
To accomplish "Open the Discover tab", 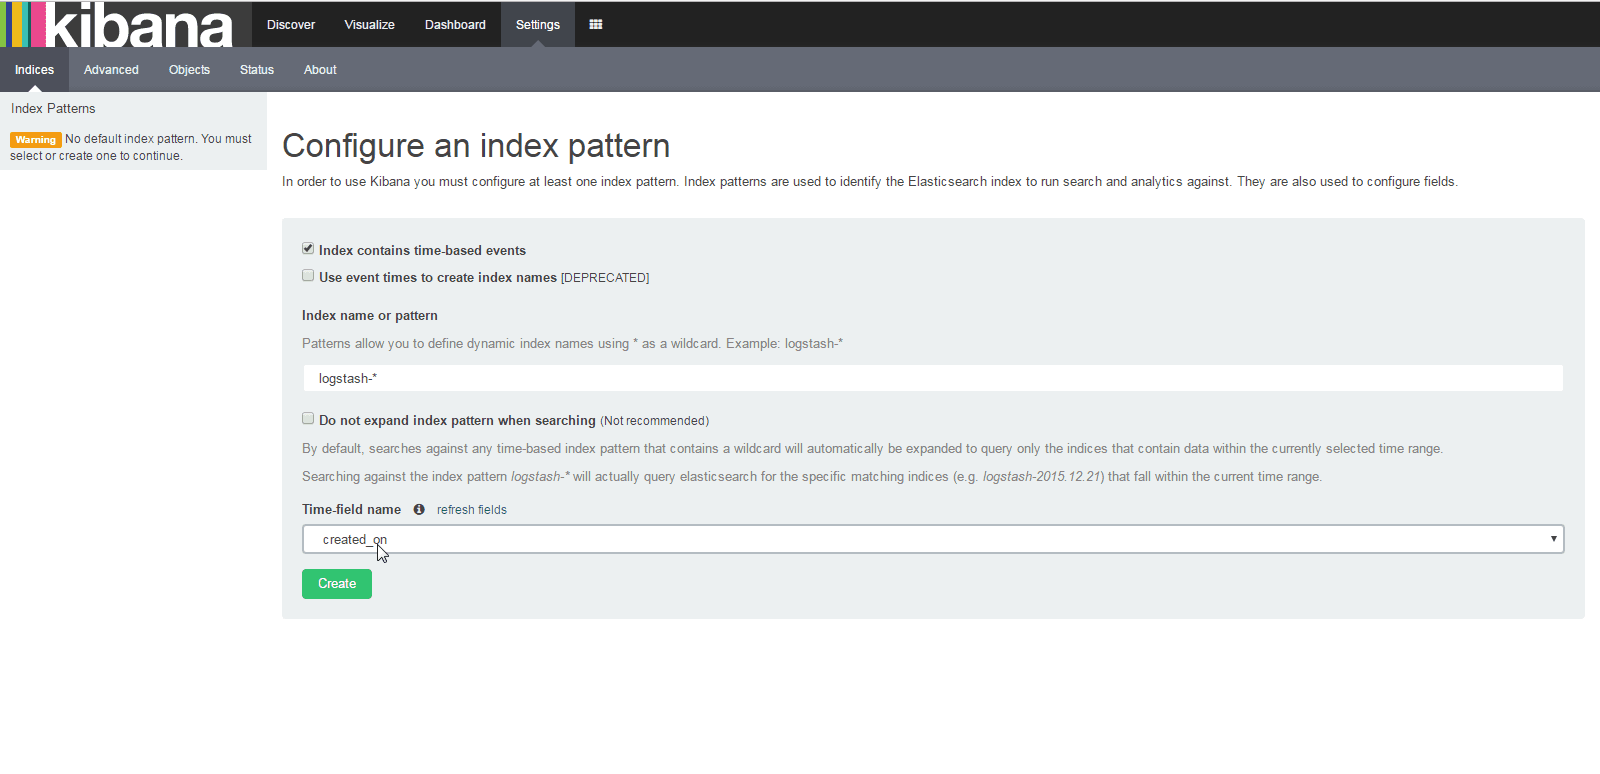I will (x=291, y=24).
